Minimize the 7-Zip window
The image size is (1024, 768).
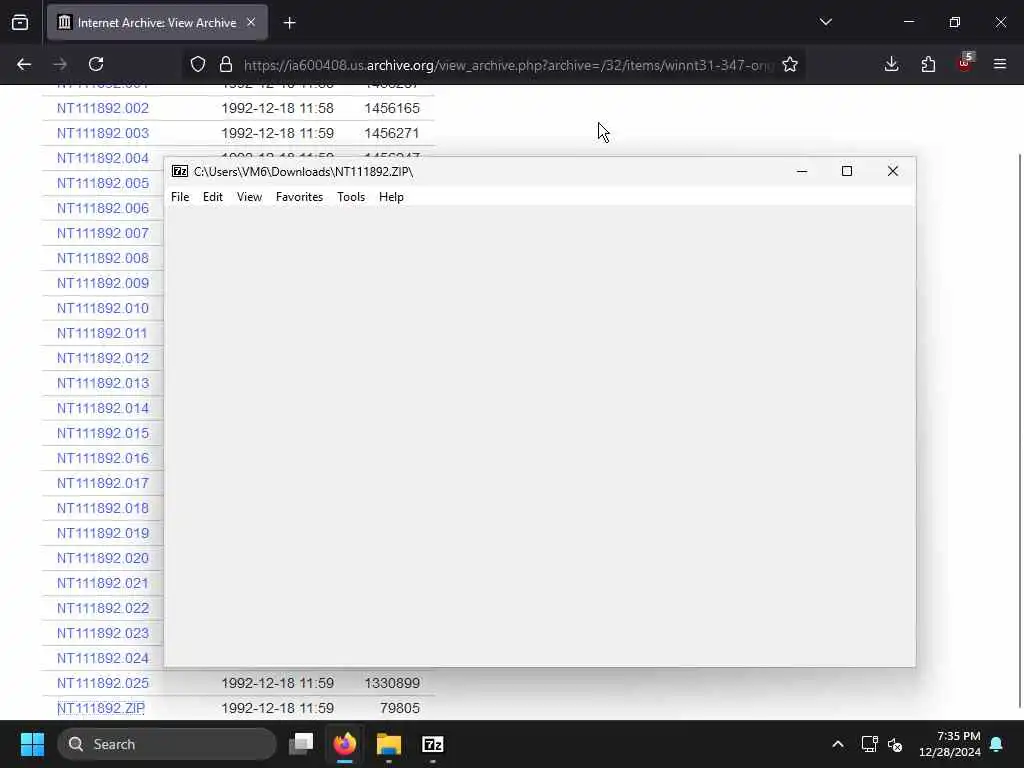coord(802,171)
